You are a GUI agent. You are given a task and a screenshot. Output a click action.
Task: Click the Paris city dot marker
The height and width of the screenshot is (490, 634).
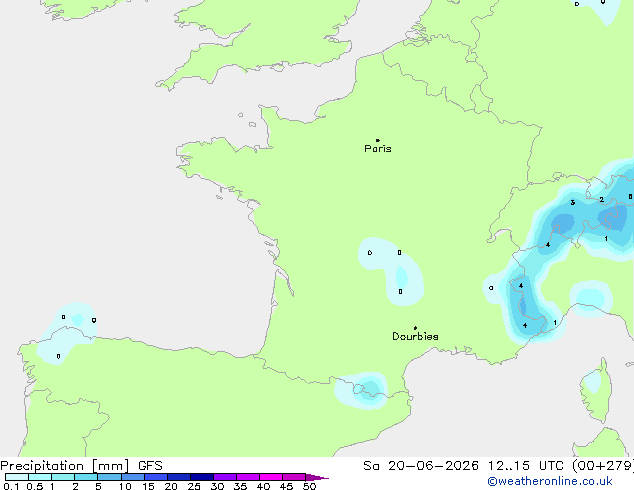[378, 140]
